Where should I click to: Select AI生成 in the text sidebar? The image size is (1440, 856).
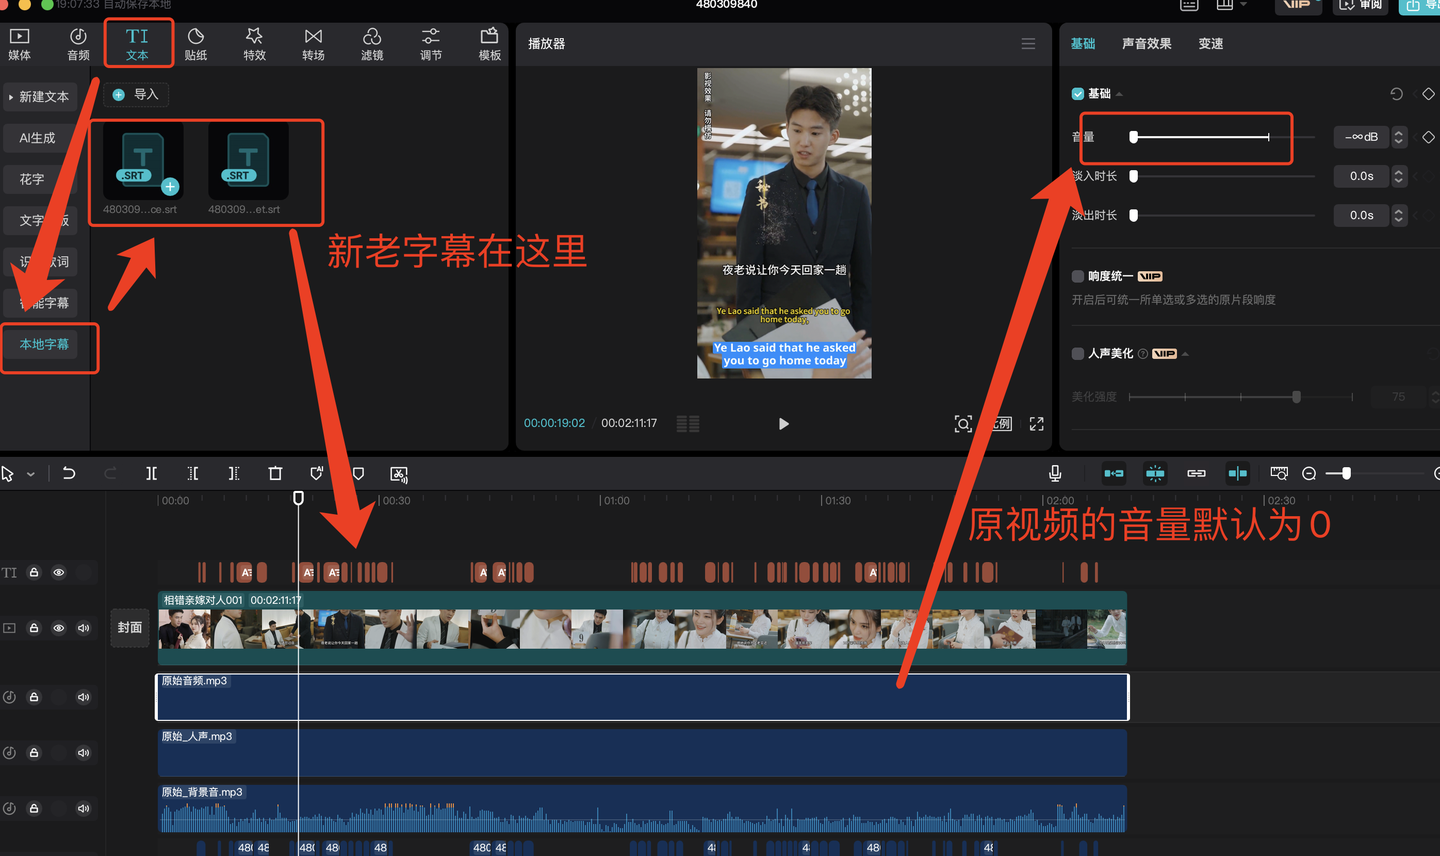pos(37,138)
